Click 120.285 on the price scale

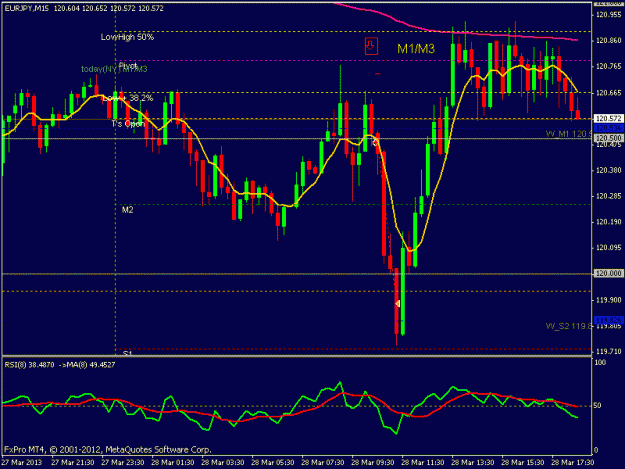609,196
